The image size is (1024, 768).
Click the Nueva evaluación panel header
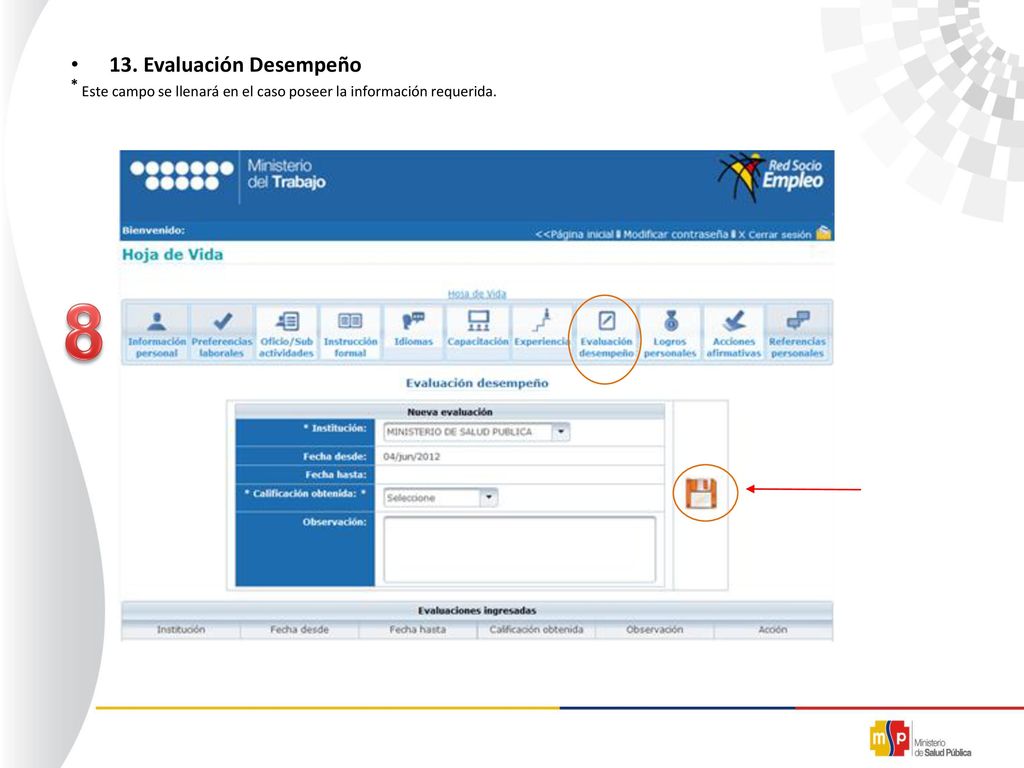pos(449,412)
